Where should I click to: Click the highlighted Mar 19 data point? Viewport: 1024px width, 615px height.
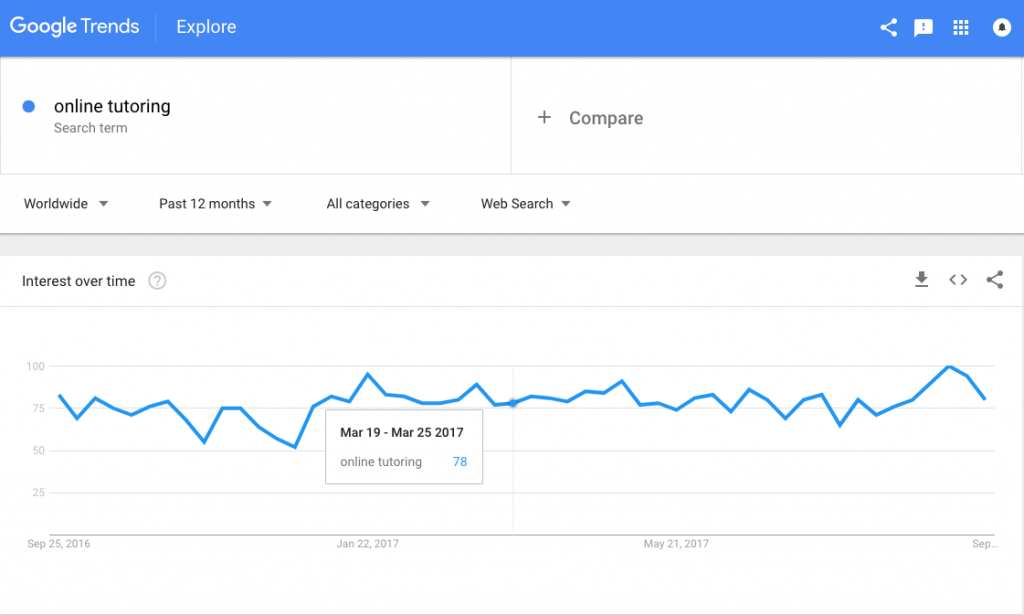click(x=513, y=403)
